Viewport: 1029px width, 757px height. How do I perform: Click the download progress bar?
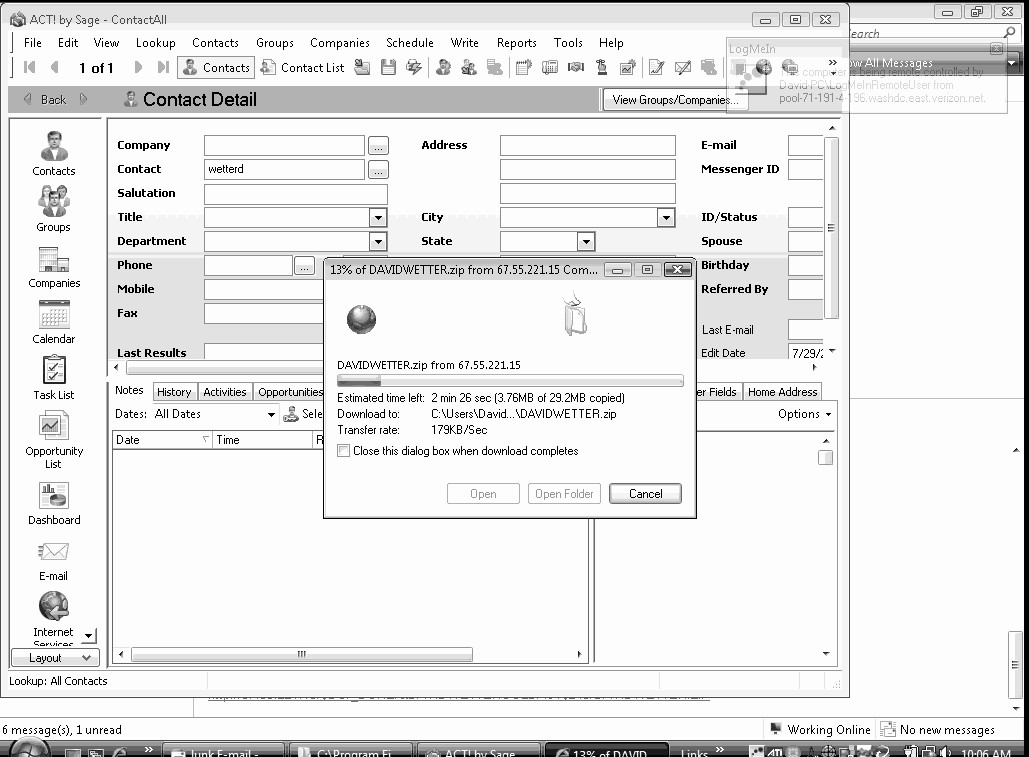(510, 380)
